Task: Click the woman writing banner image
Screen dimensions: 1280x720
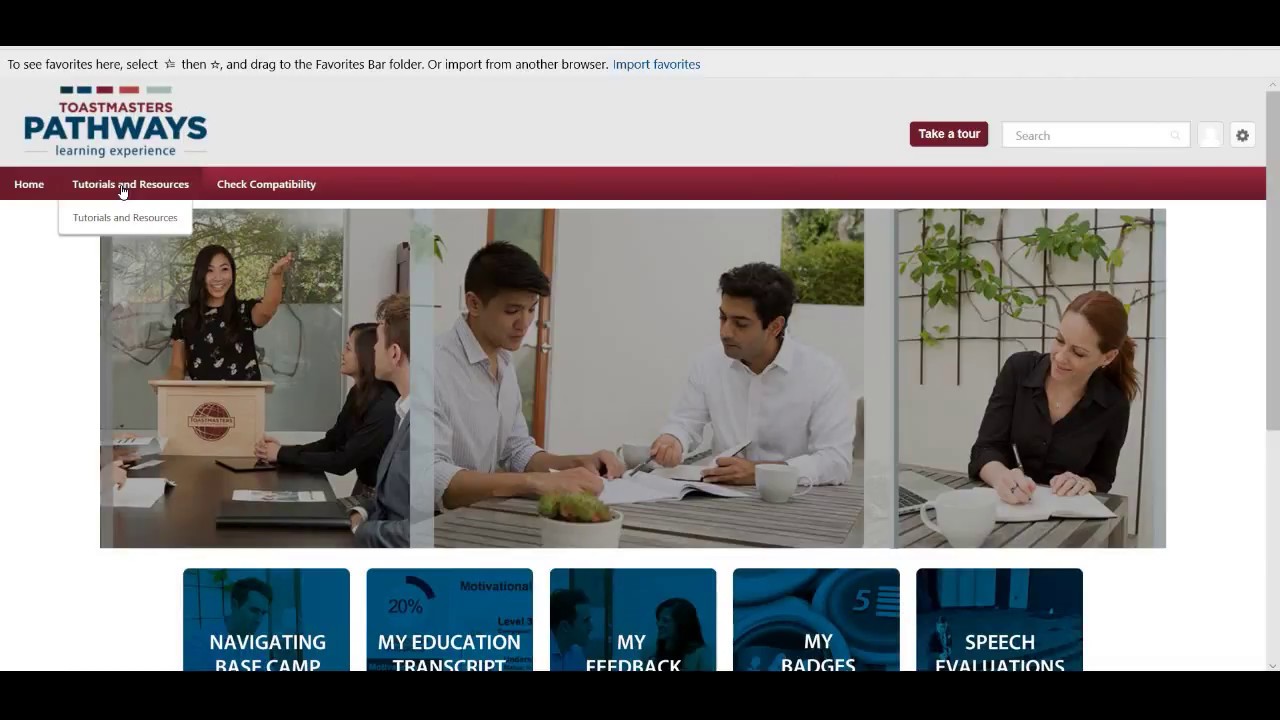Action: coord(1031,378)
